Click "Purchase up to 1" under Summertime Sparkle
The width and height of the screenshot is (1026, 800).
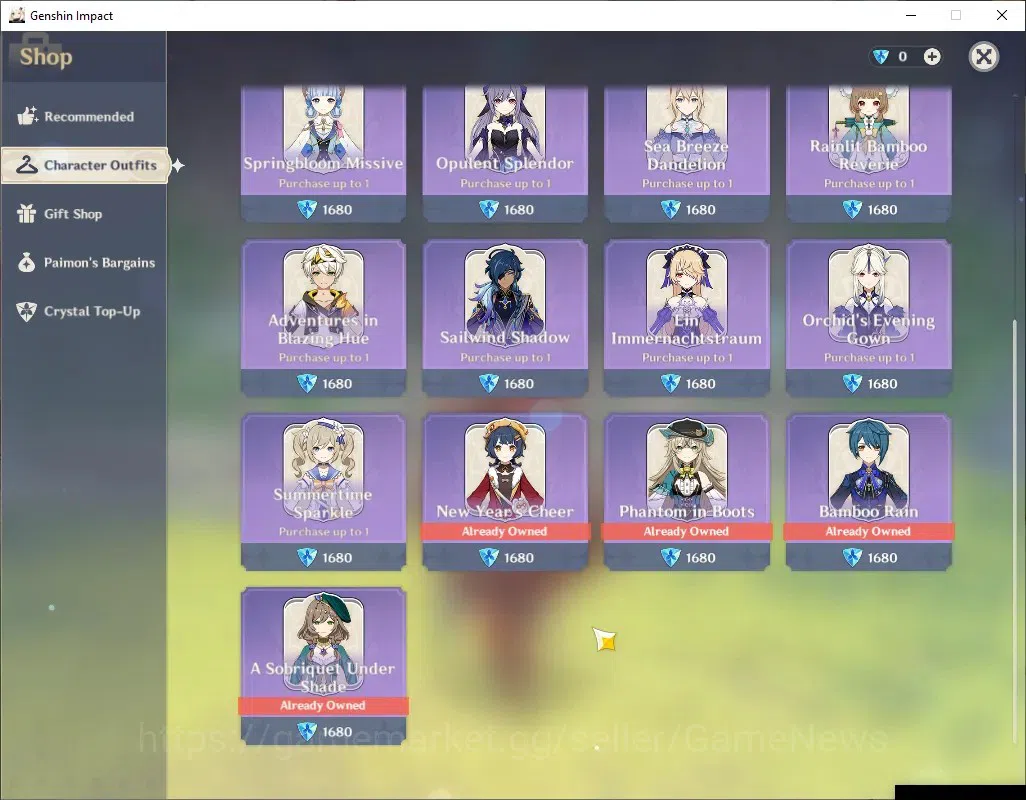point(324,532)
